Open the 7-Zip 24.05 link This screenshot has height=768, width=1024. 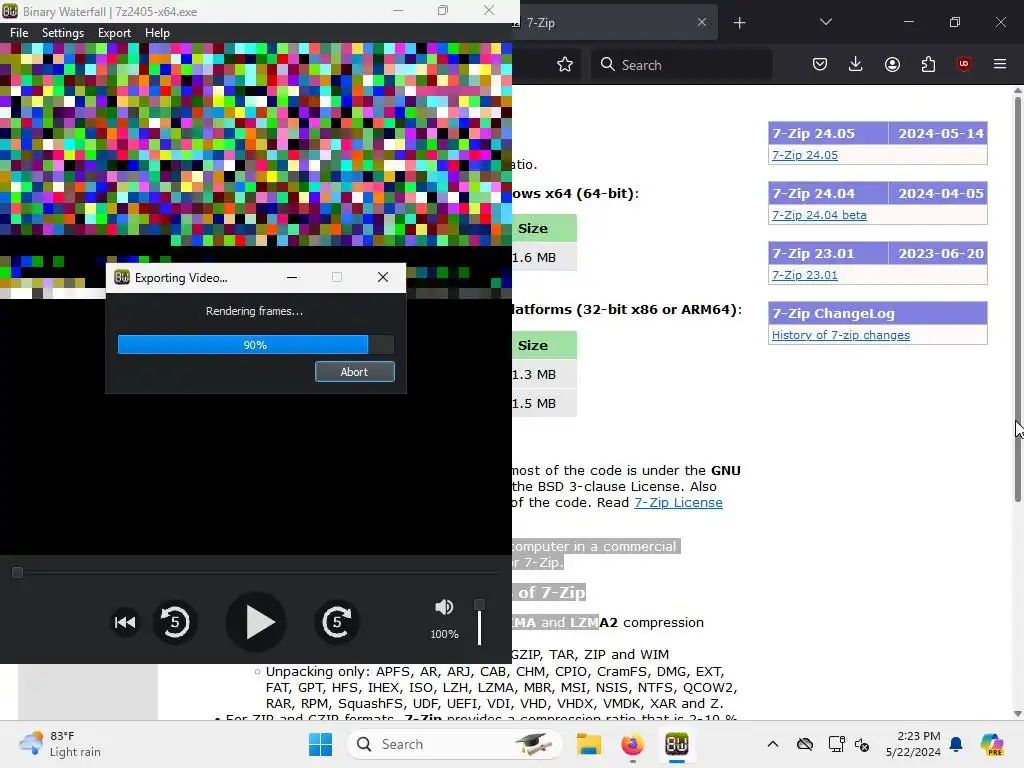805,155
